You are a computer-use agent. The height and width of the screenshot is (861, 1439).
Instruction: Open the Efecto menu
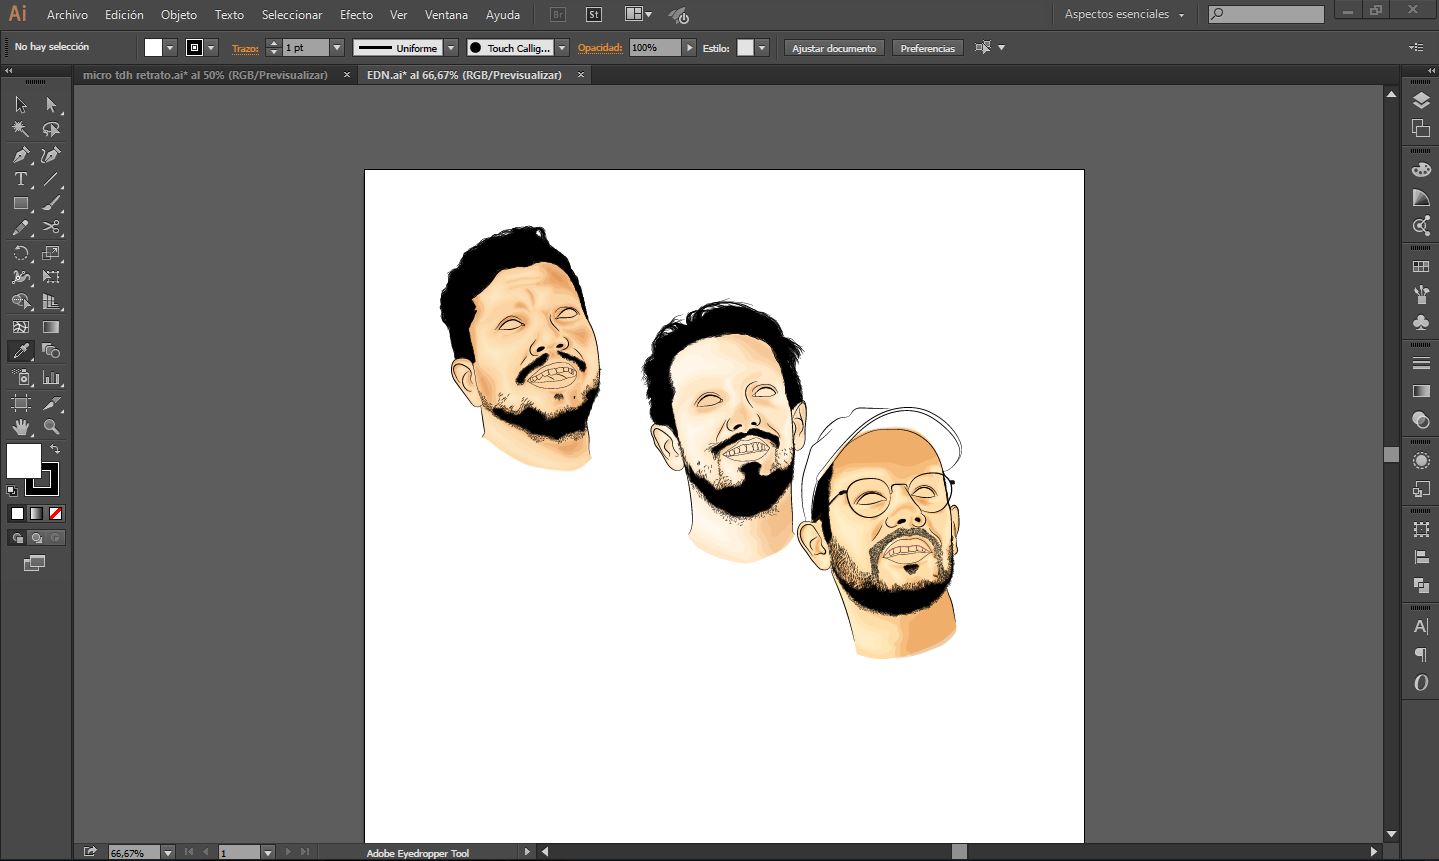356,15
